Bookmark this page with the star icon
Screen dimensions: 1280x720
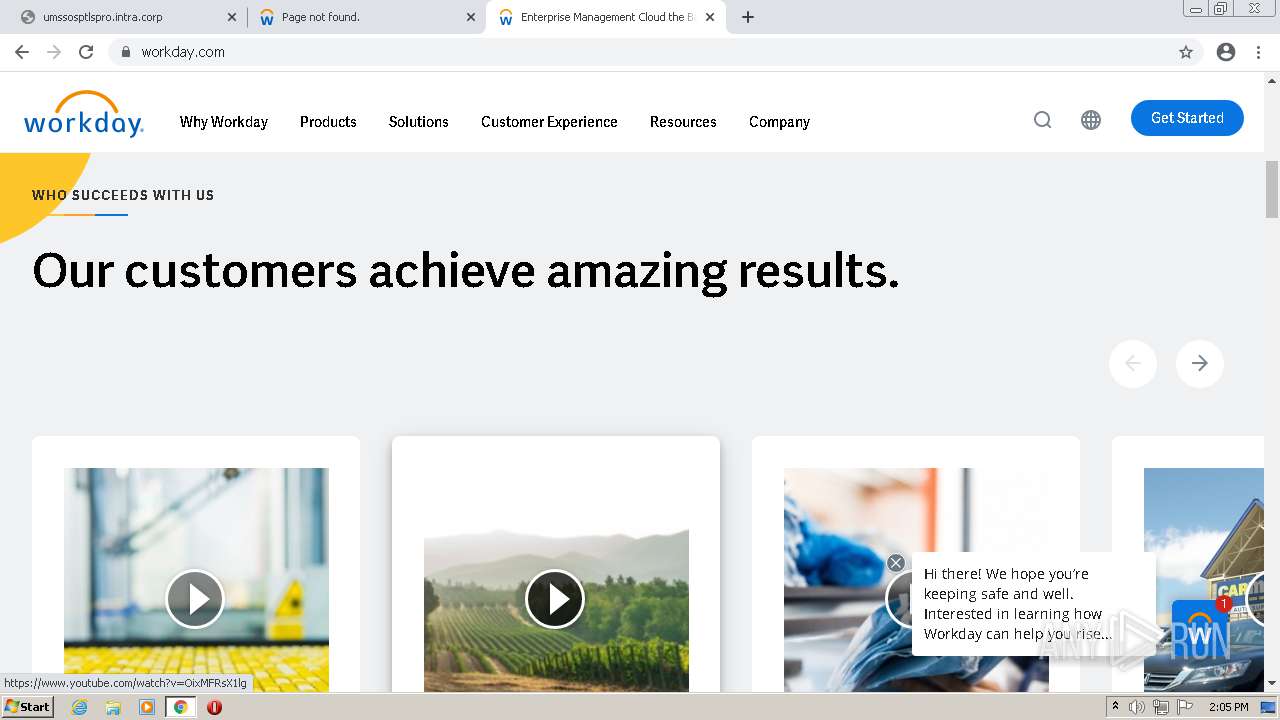(1186, 52)
